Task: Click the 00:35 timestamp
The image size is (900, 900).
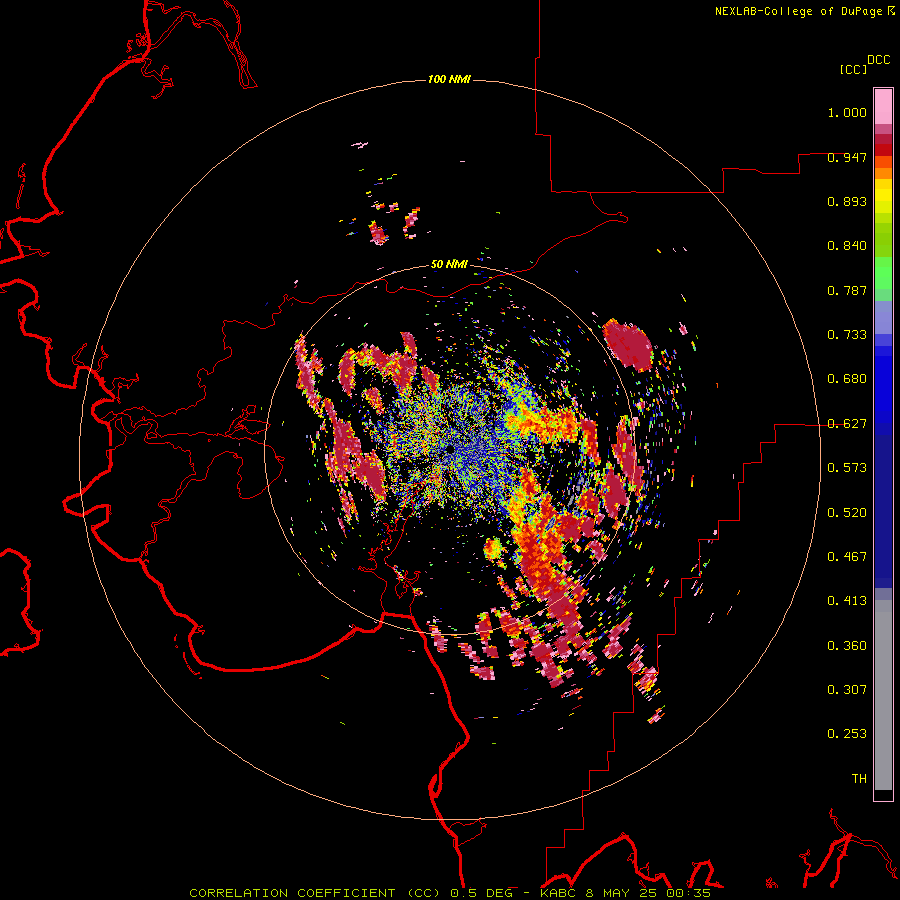Action: coord(688,893)
